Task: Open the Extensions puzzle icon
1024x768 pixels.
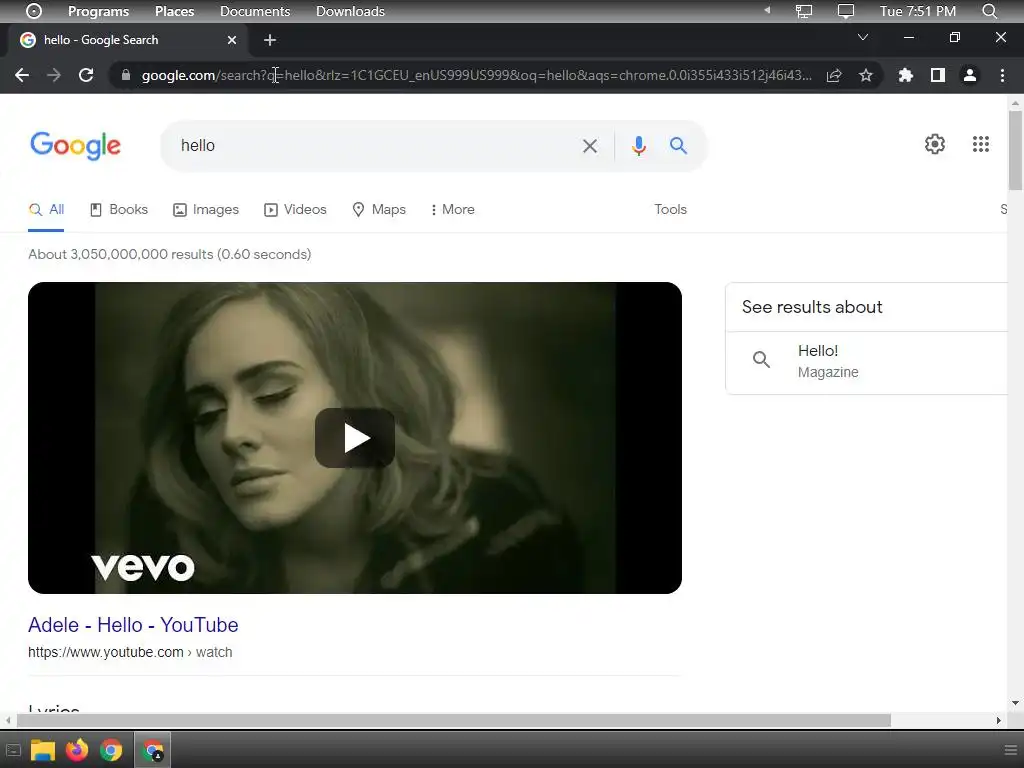Action: coord(905,75)
